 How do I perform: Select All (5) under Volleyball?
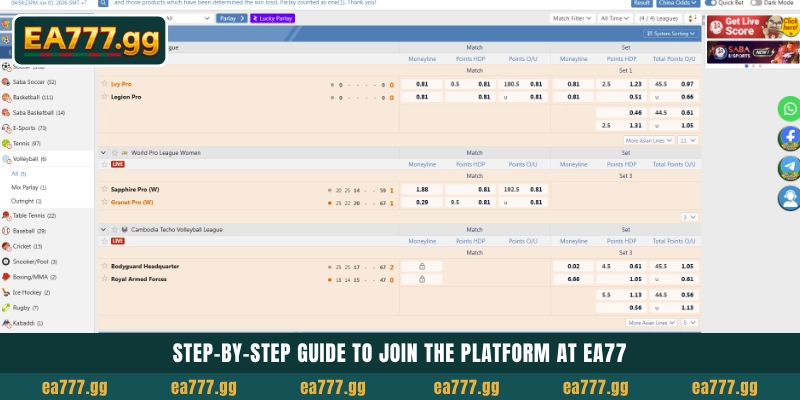[19, 174]
